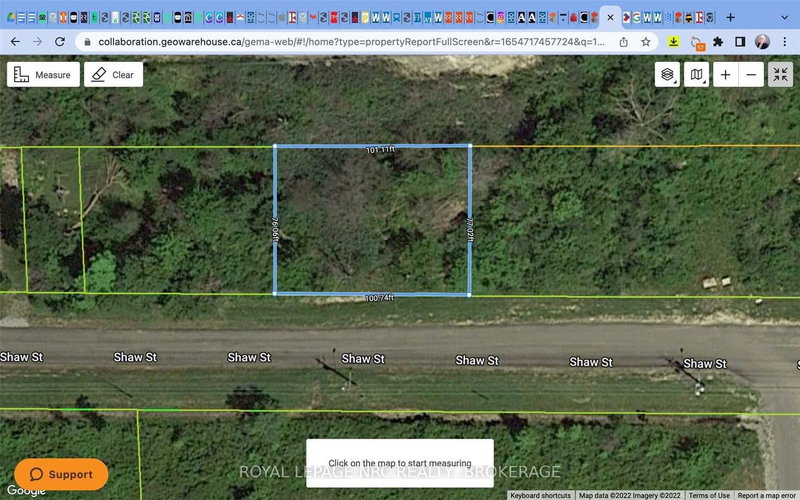The width and height of the screenshot is (800, 500).
Task: Clear the measurement with the Clear button
Action: [113, 75]
